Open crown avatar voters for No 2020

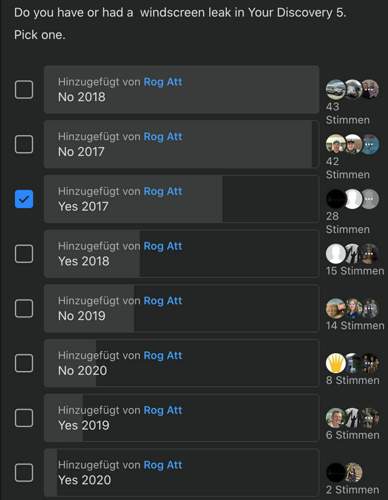(336, 363)
